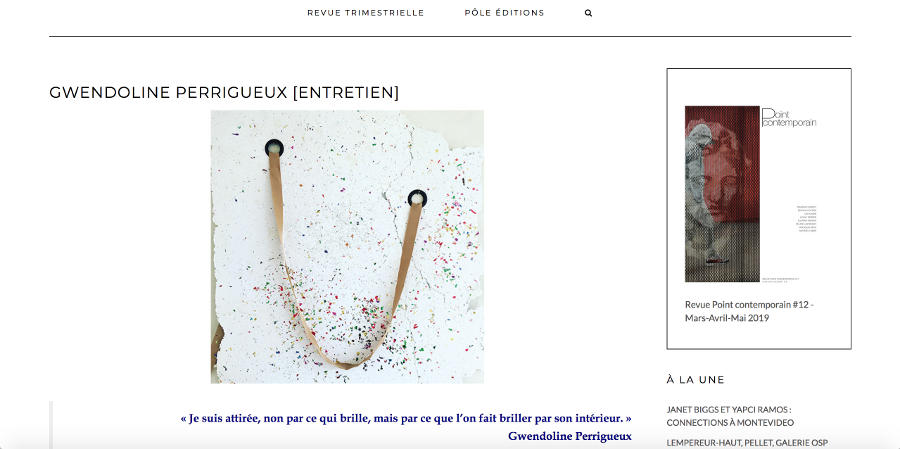Click the Point contemporain logo on cover

coord(789,117)
